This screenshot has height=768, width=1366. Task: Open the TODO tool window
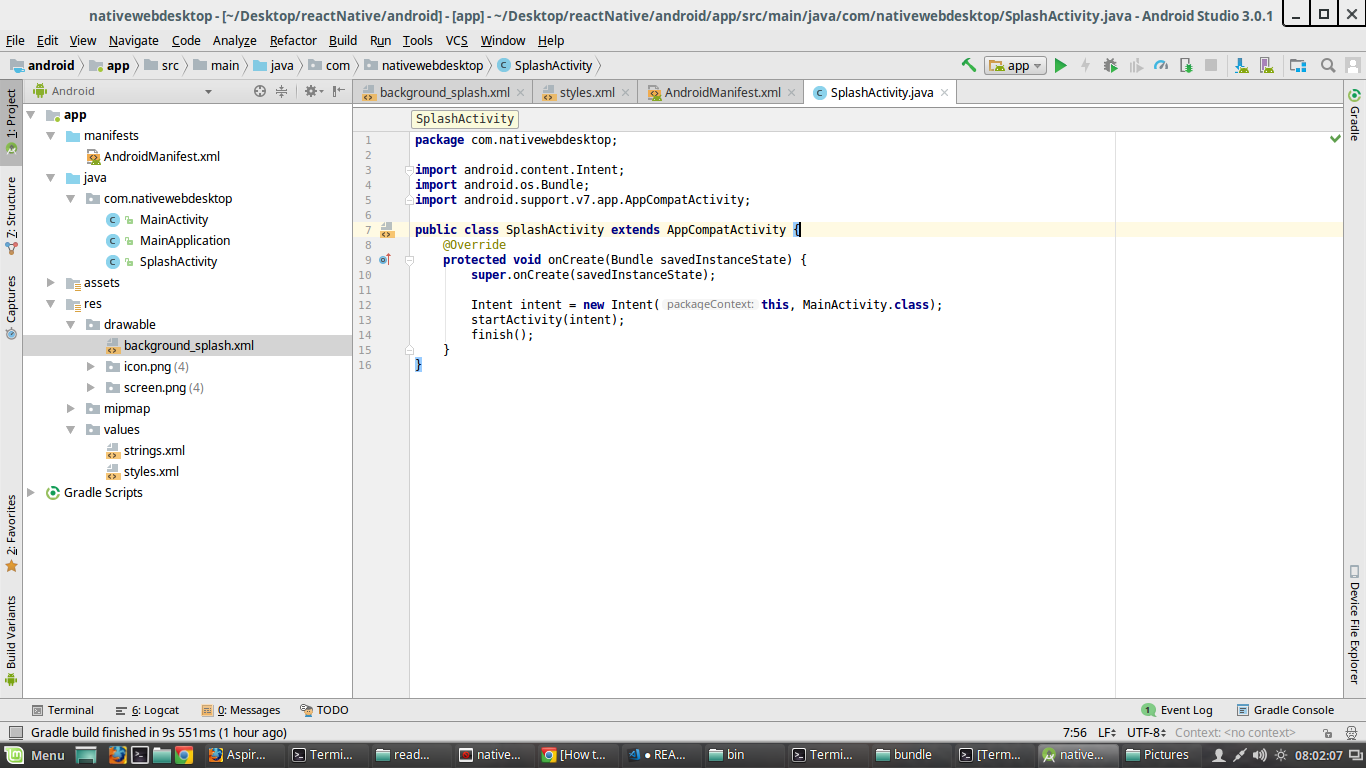[x=324, y=710]
